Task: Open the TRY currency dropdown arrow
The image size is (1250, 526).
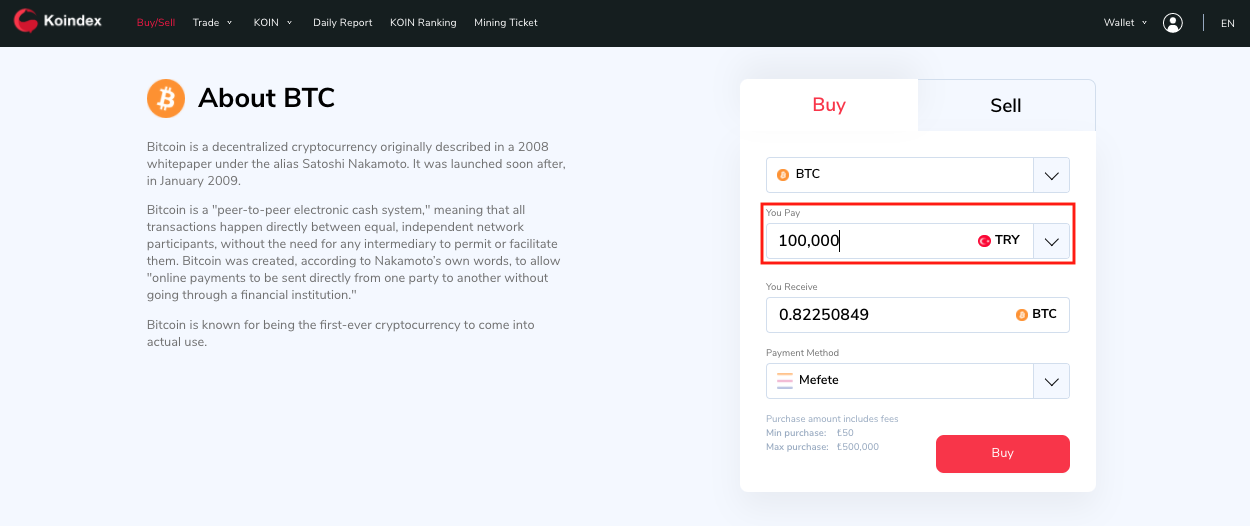Action: click(x=1051, y=241)
